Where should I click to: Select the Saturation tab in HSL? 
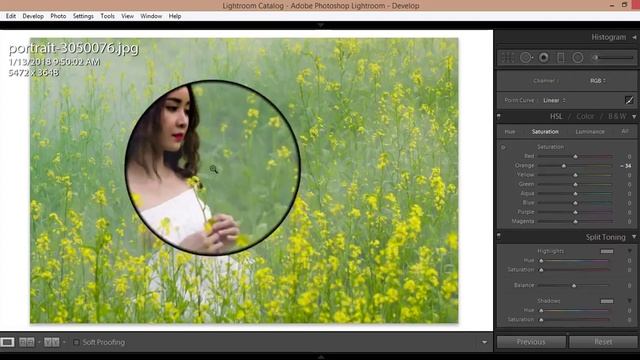click(x=545, y=132)
